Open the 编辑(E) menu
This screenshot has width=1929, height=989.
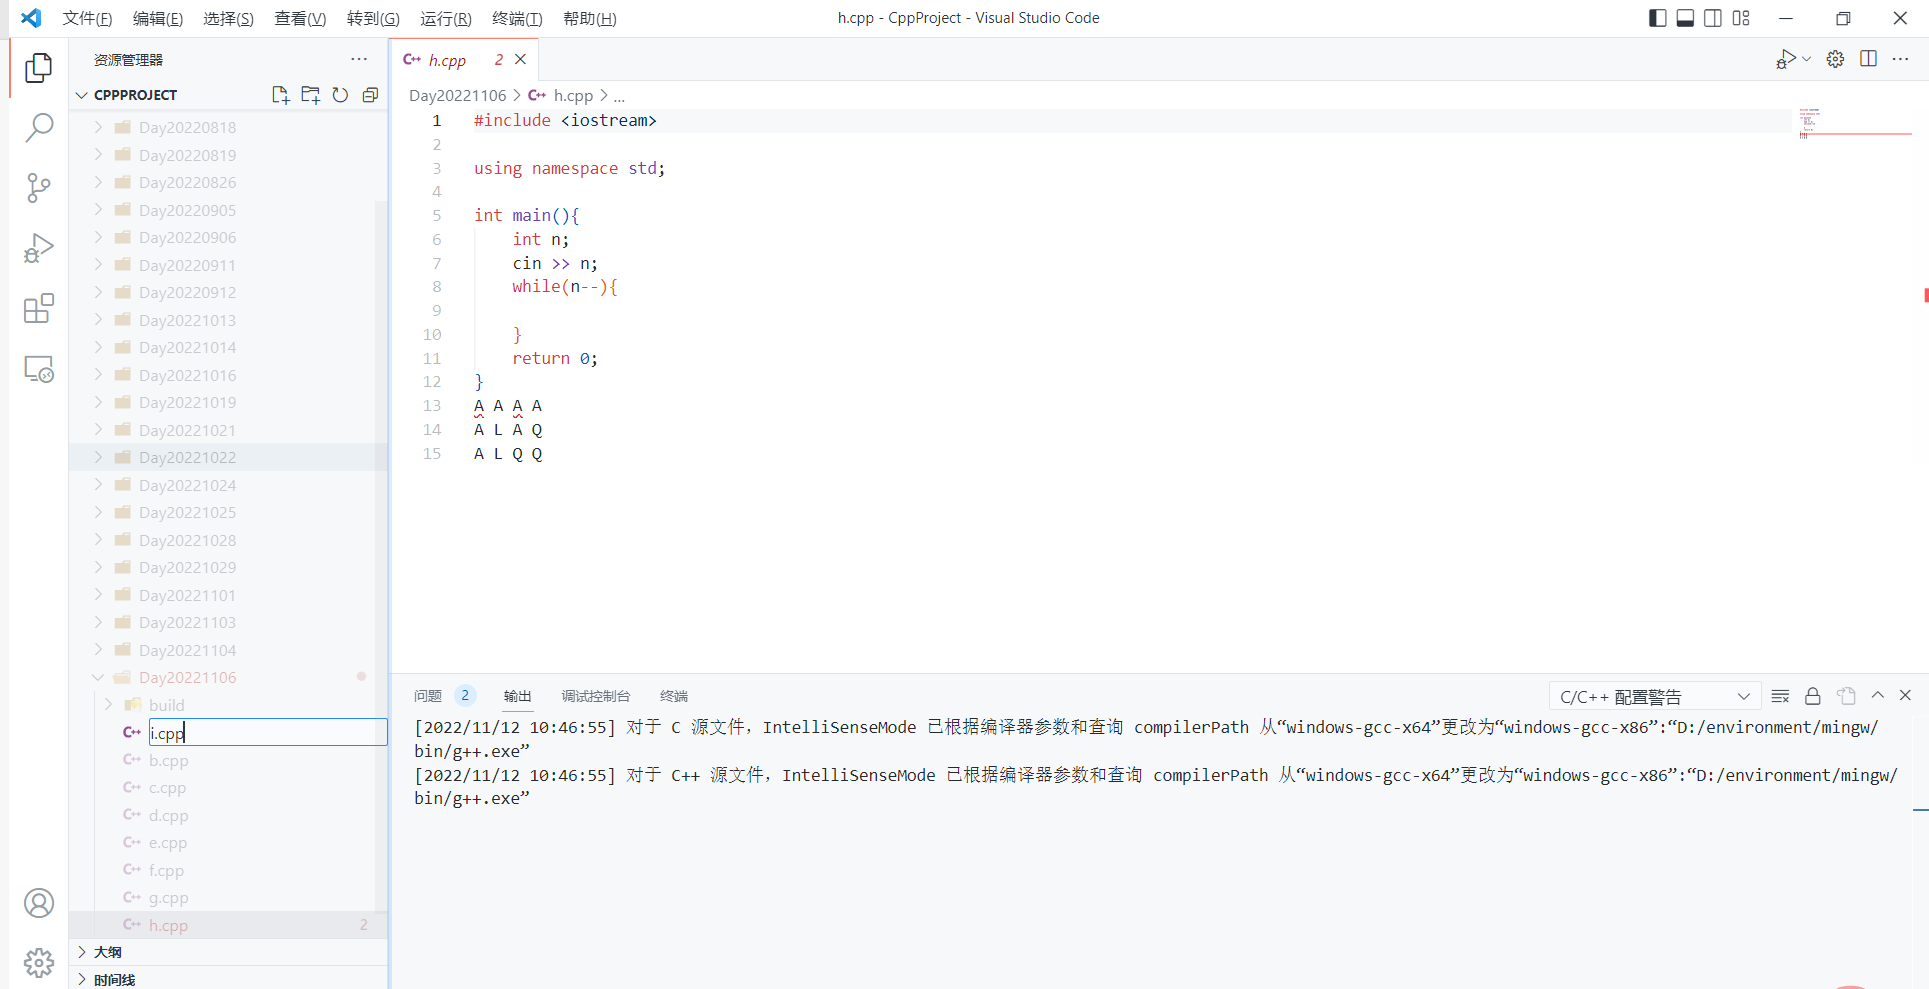tap(158, 18)
